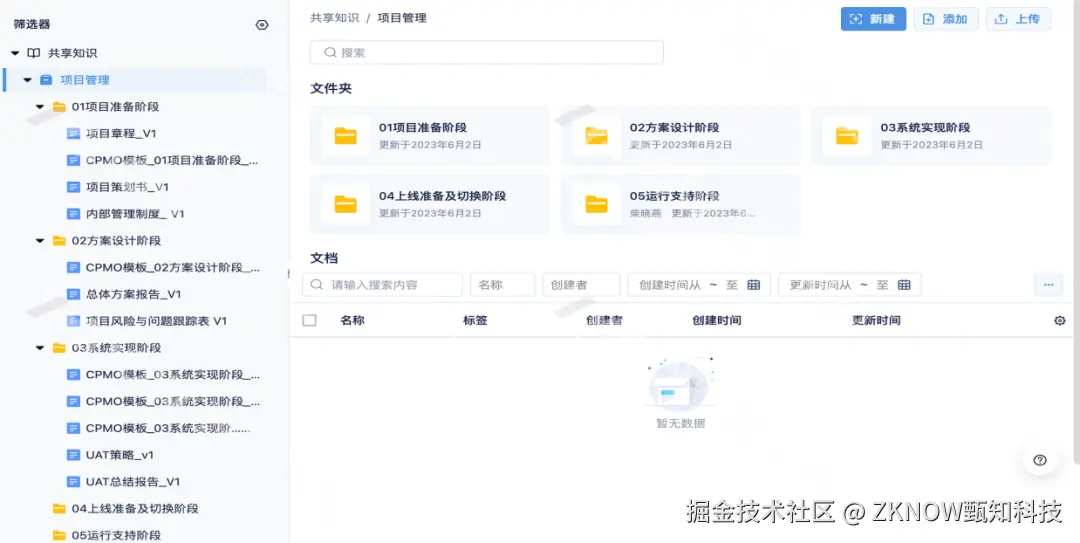Image resolution: width=1080 pixels, height=543 pixels.
Task: Click the 添加 button
Action: (946, 19)
